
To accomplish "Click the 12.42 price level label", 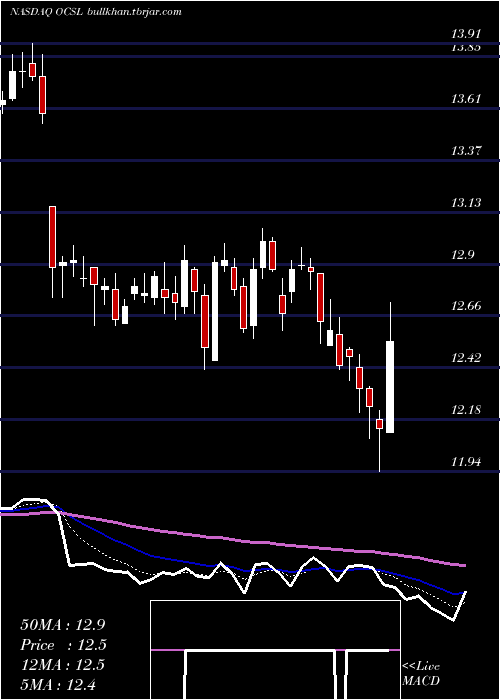I will click(x=466, y=358).
